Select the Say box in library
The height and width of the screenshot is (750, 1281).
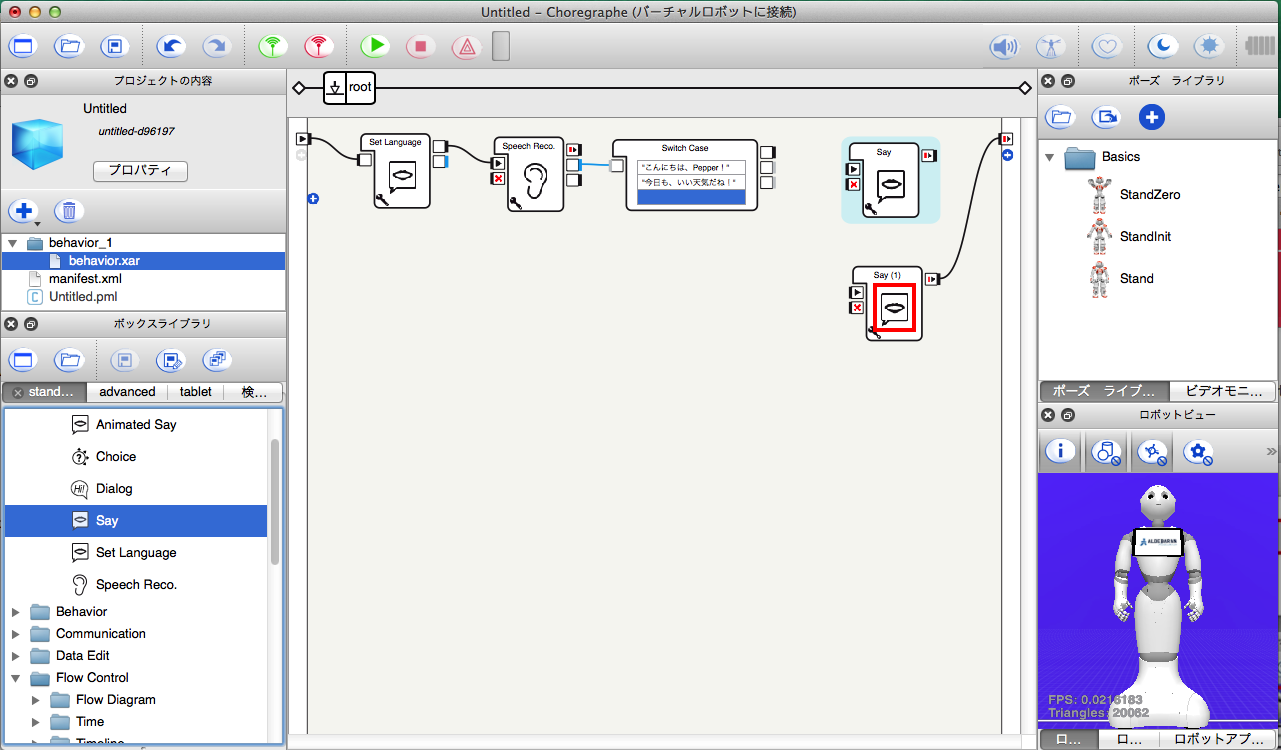(136, 521)
